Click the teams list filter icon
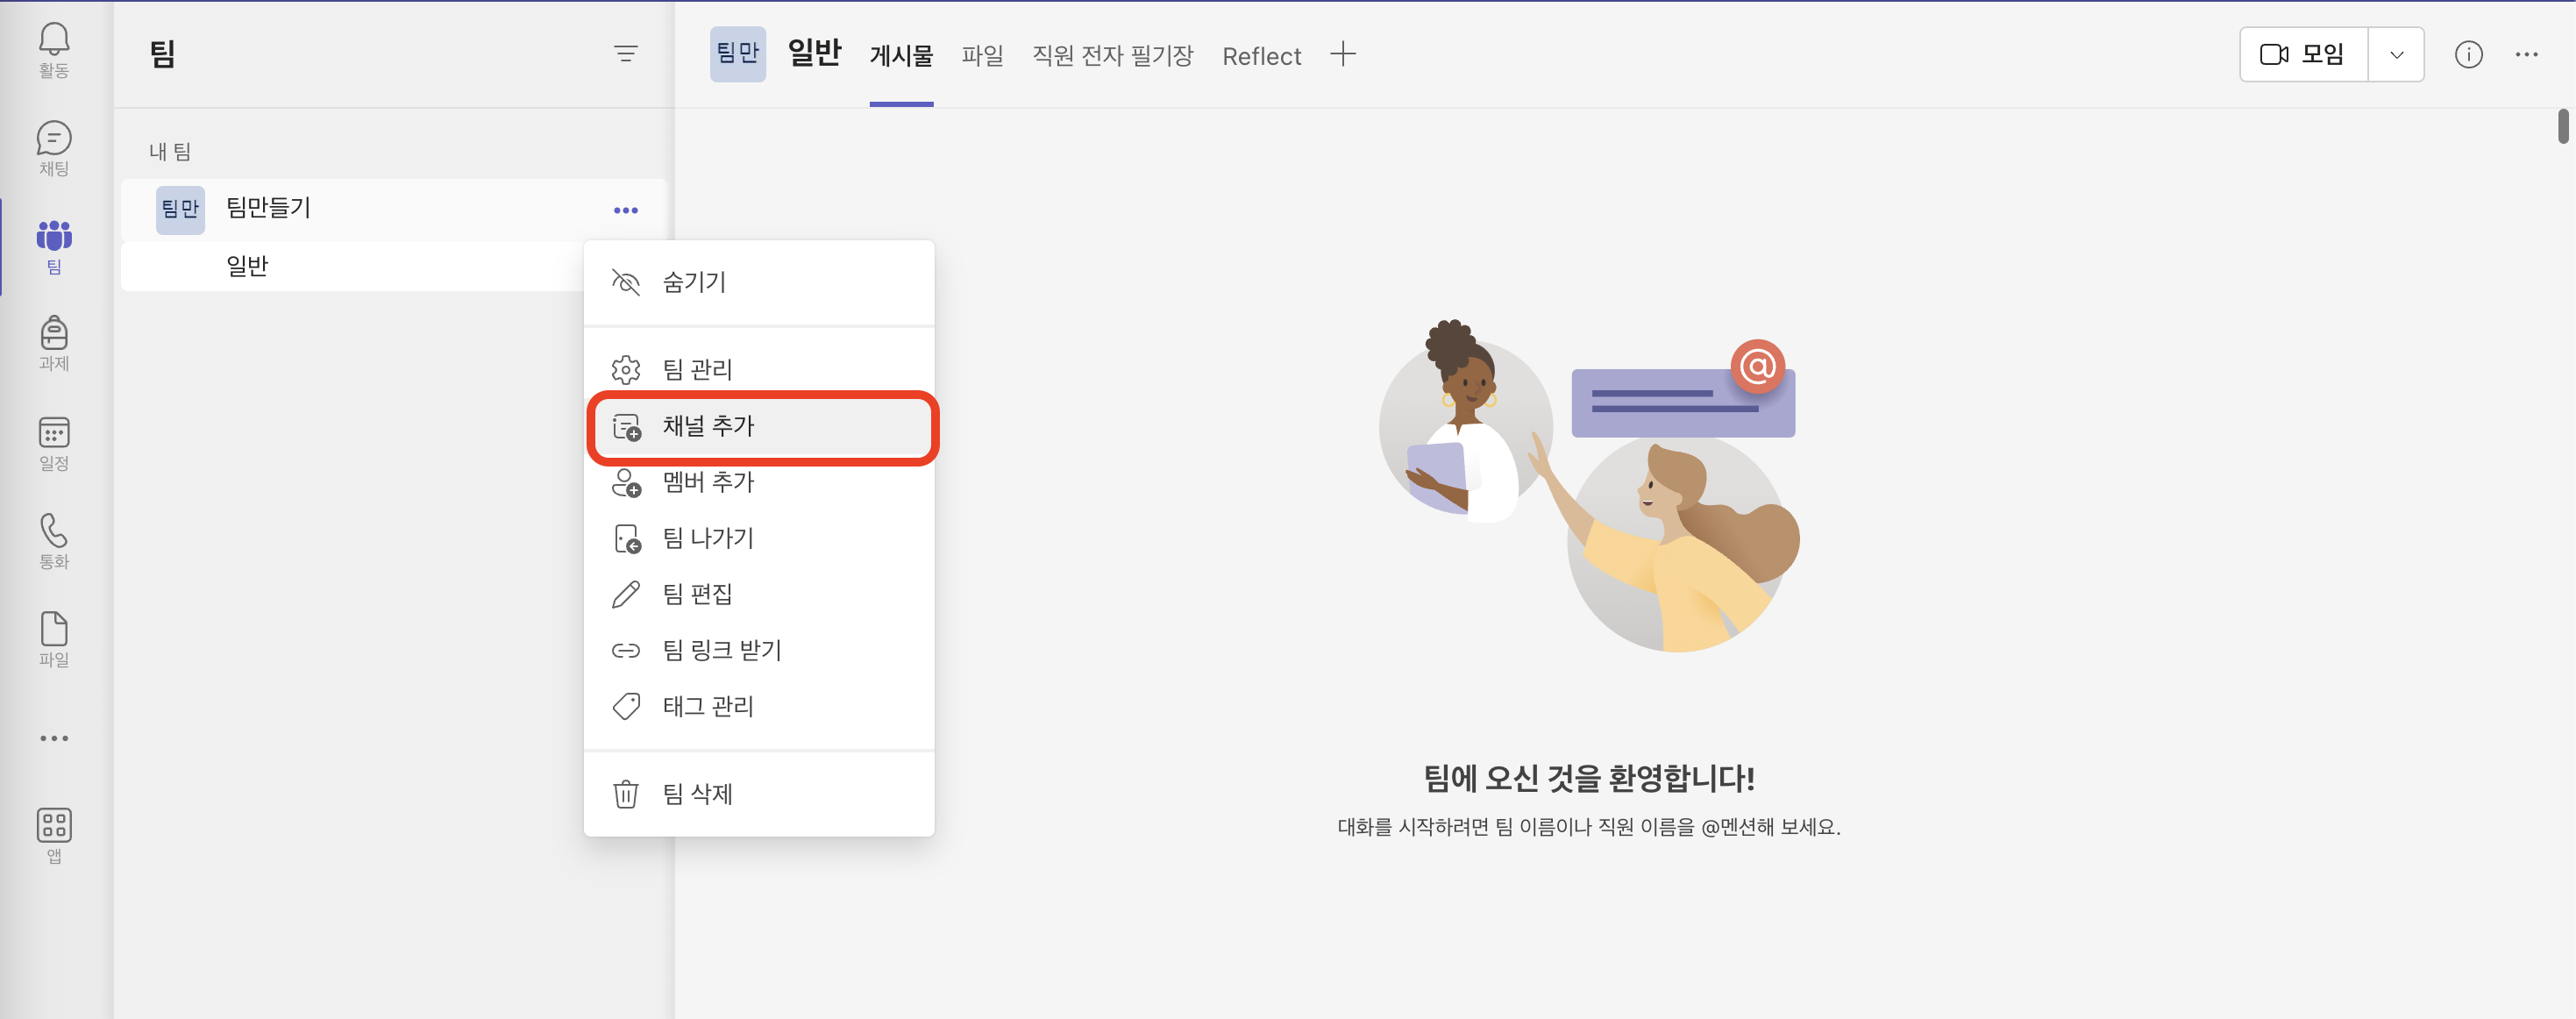This screenshot has height=1019, width=2576. [x=625, y=54]
